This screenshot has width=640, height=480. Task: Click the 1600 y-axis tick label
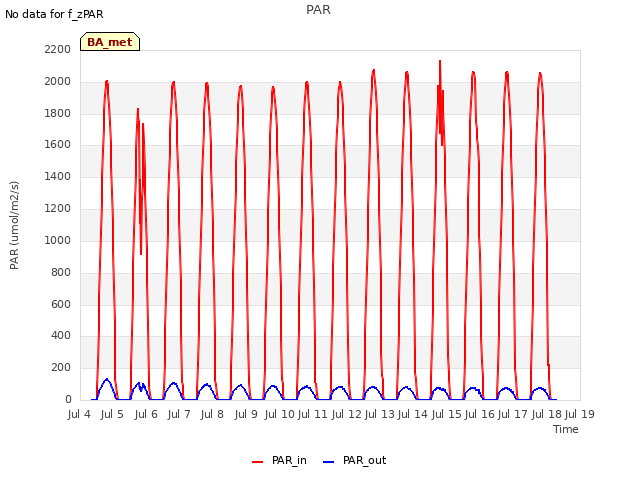pos(58,144)
